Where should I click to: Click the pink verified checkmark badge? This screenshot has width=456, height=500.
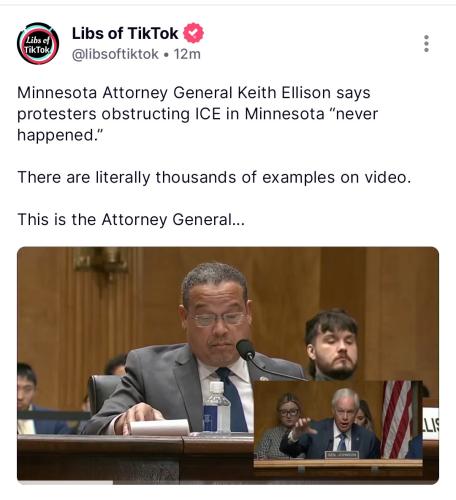(194, 33)
